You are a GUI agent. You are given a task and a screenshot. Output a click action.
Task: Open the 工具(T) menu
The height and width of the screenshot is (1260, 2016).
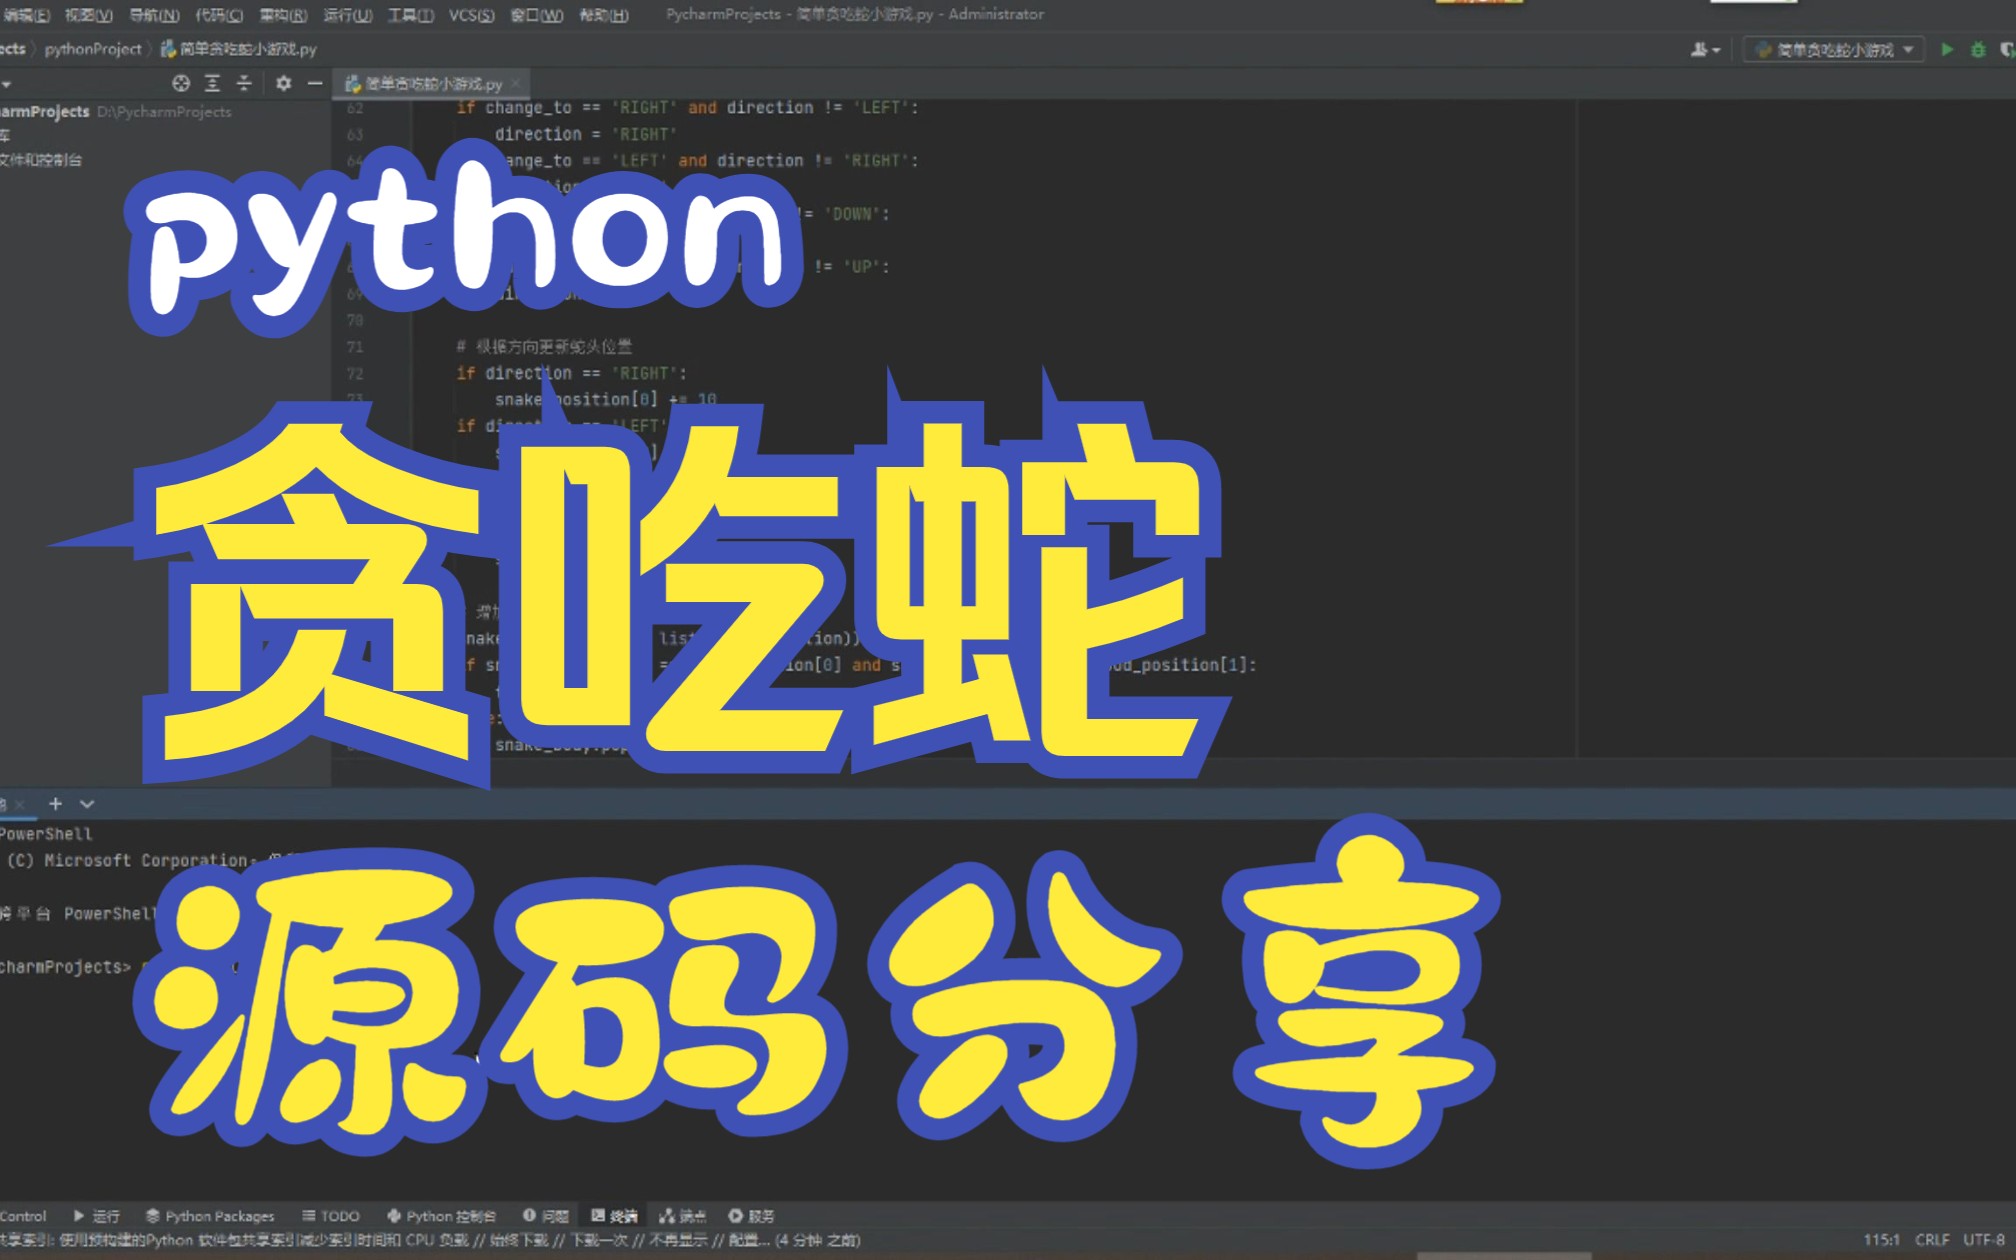coord(410,14)
